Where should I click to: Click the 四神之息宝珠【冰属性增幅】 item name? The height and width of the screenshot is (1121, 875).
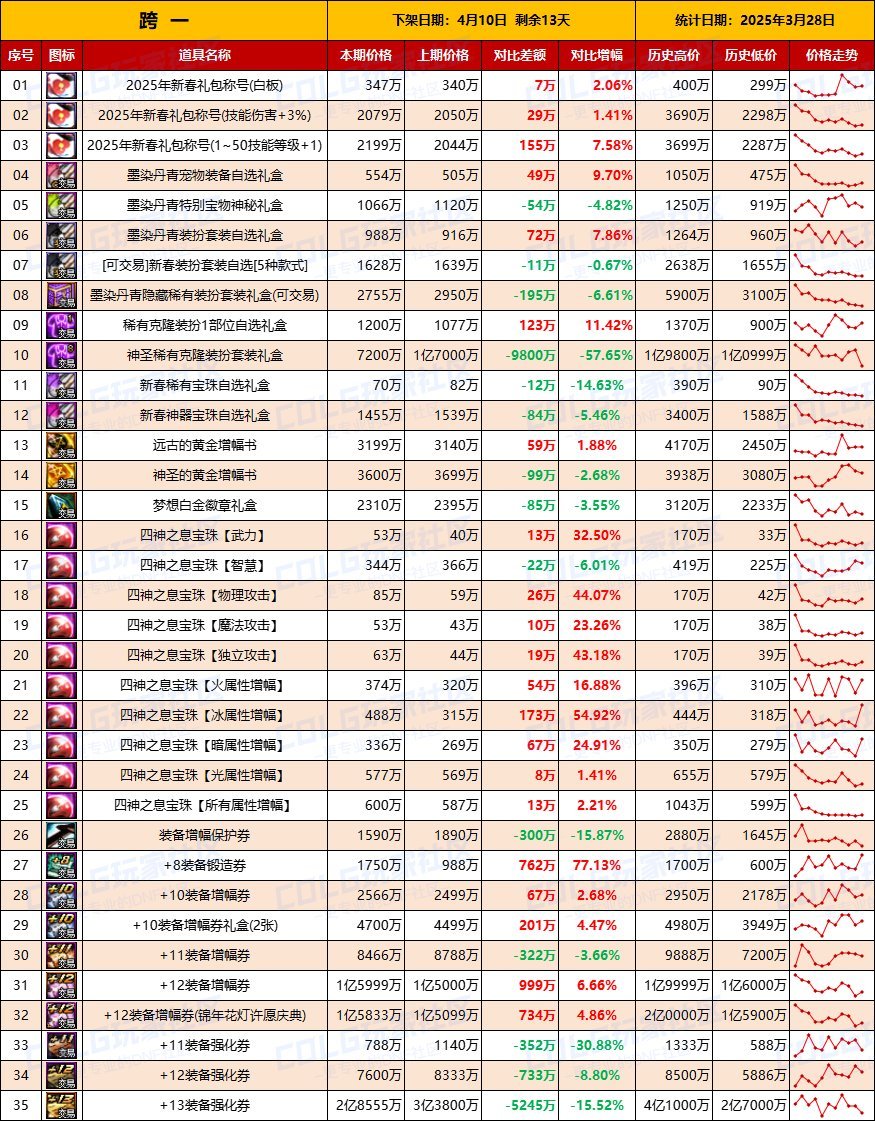(204, 716)
